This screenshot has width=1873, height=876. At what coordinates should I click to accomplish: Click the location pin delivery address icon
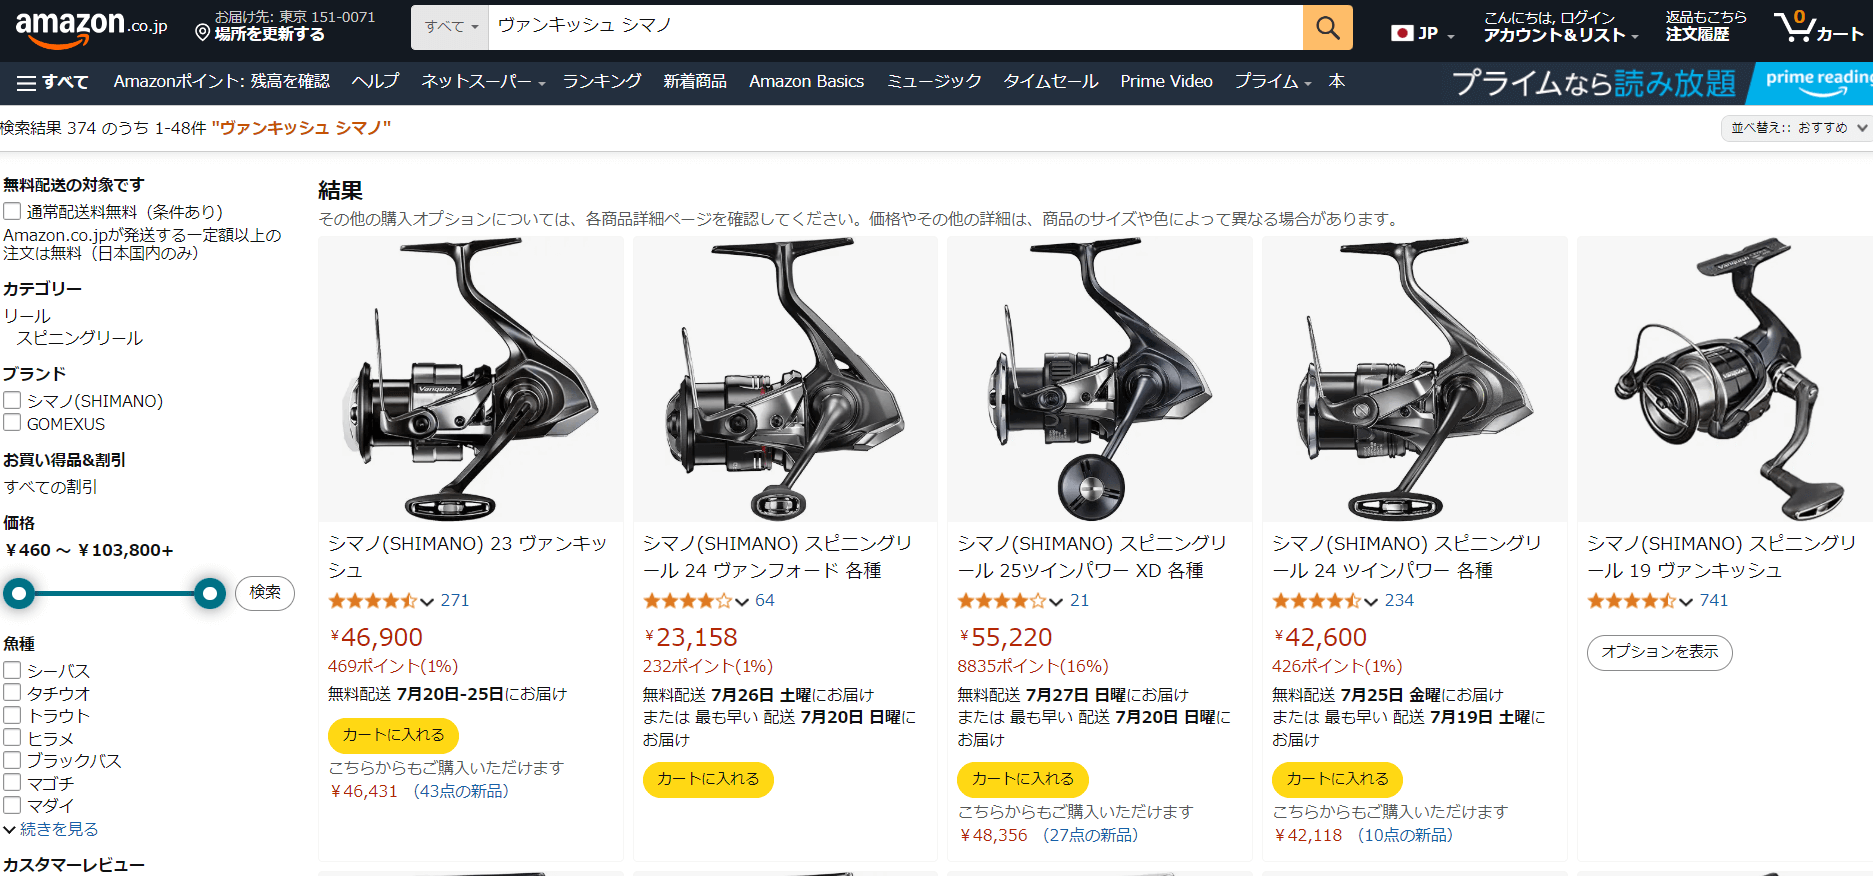point(202,33)
